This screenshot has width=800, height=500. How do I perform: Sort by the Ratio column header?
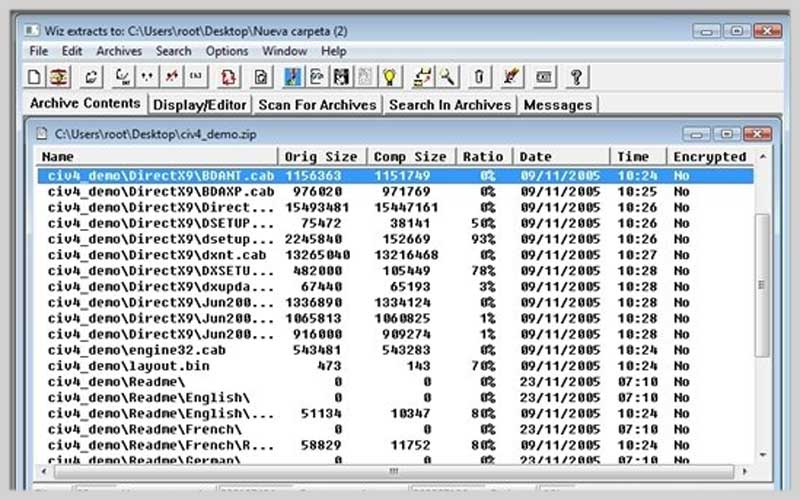point(484,157)
